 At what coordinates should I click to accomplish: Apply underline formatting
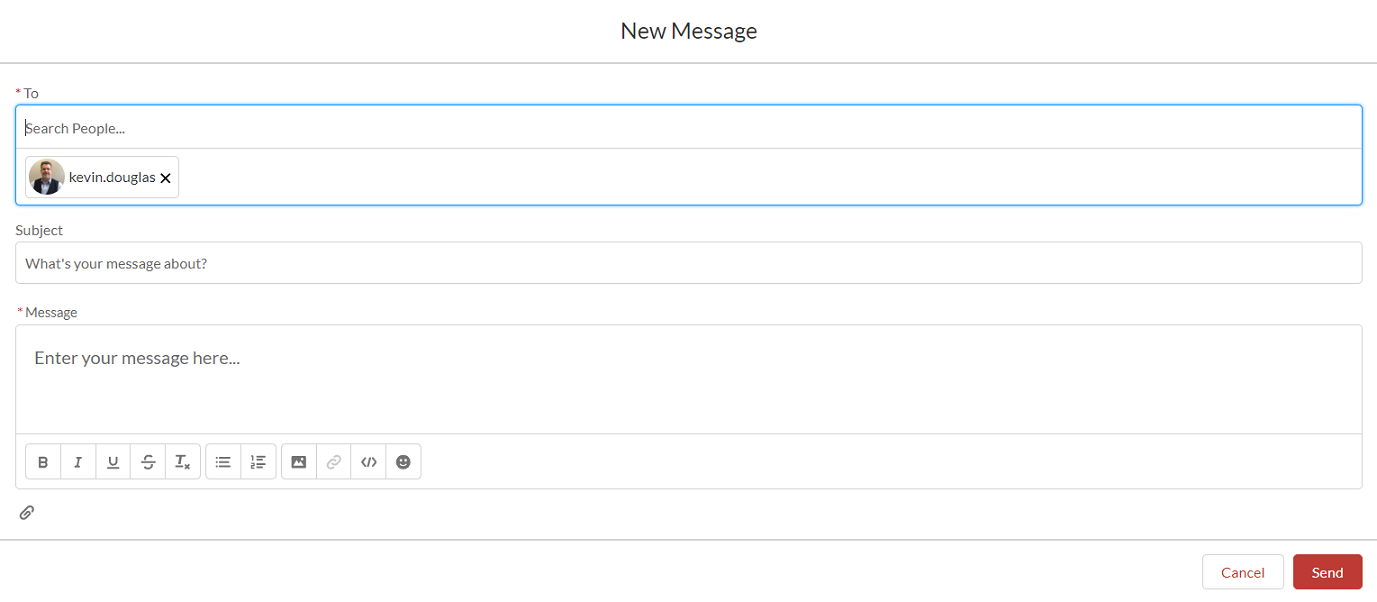(x=113, y=461)
